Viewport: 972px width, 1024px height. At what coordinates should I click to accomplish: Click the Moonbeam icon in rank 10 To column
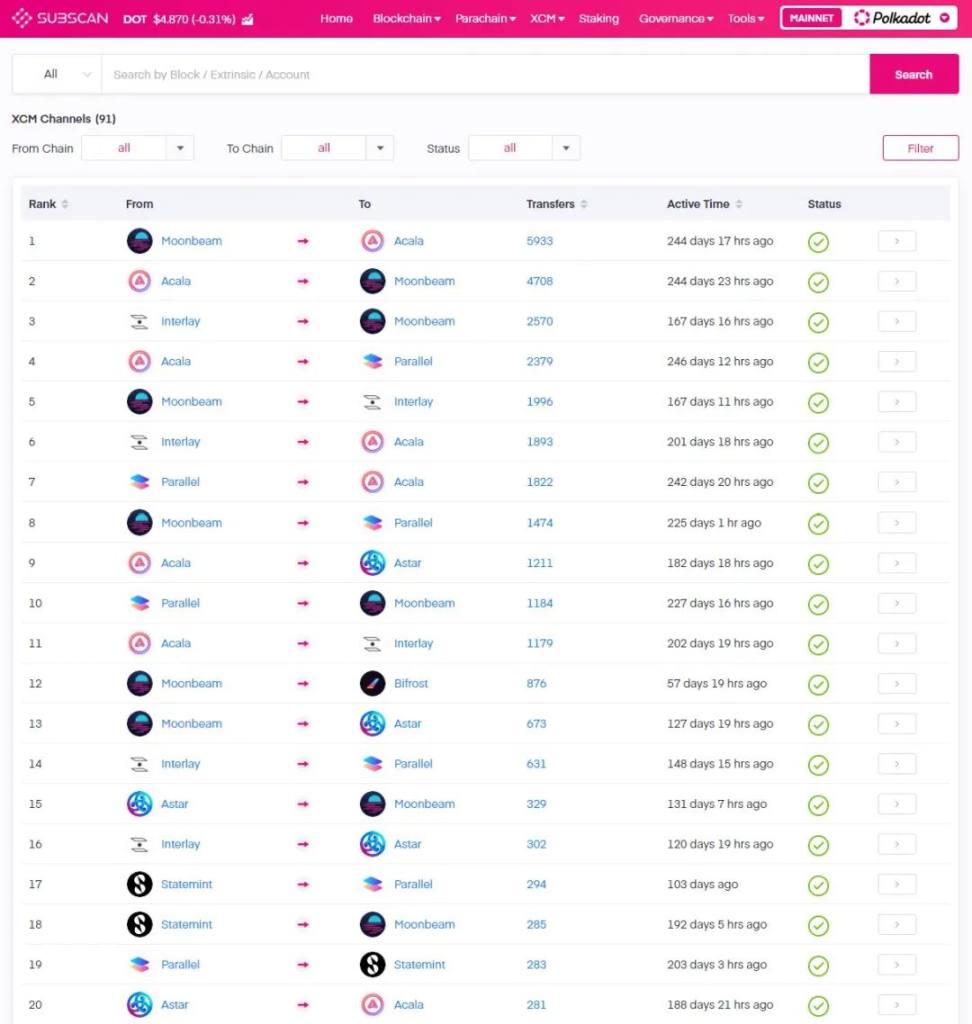(372, 603)
